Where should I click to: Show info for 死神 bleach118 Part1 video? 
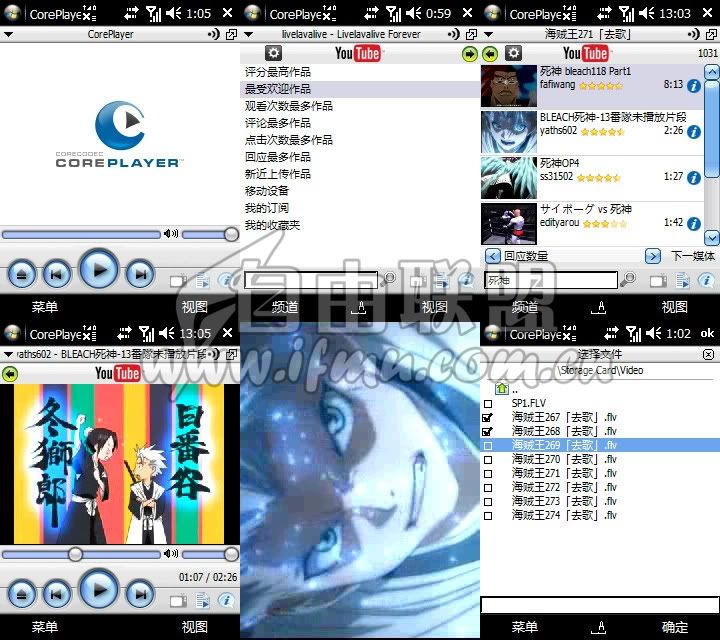point(694,86)
